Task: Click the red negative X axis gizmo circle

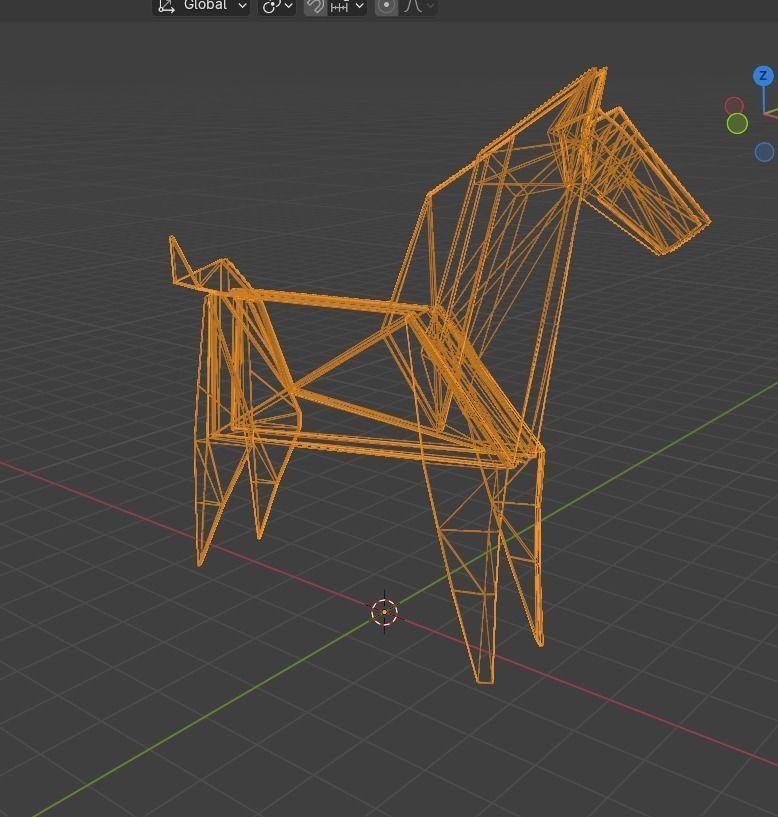Action: [734, 106]
